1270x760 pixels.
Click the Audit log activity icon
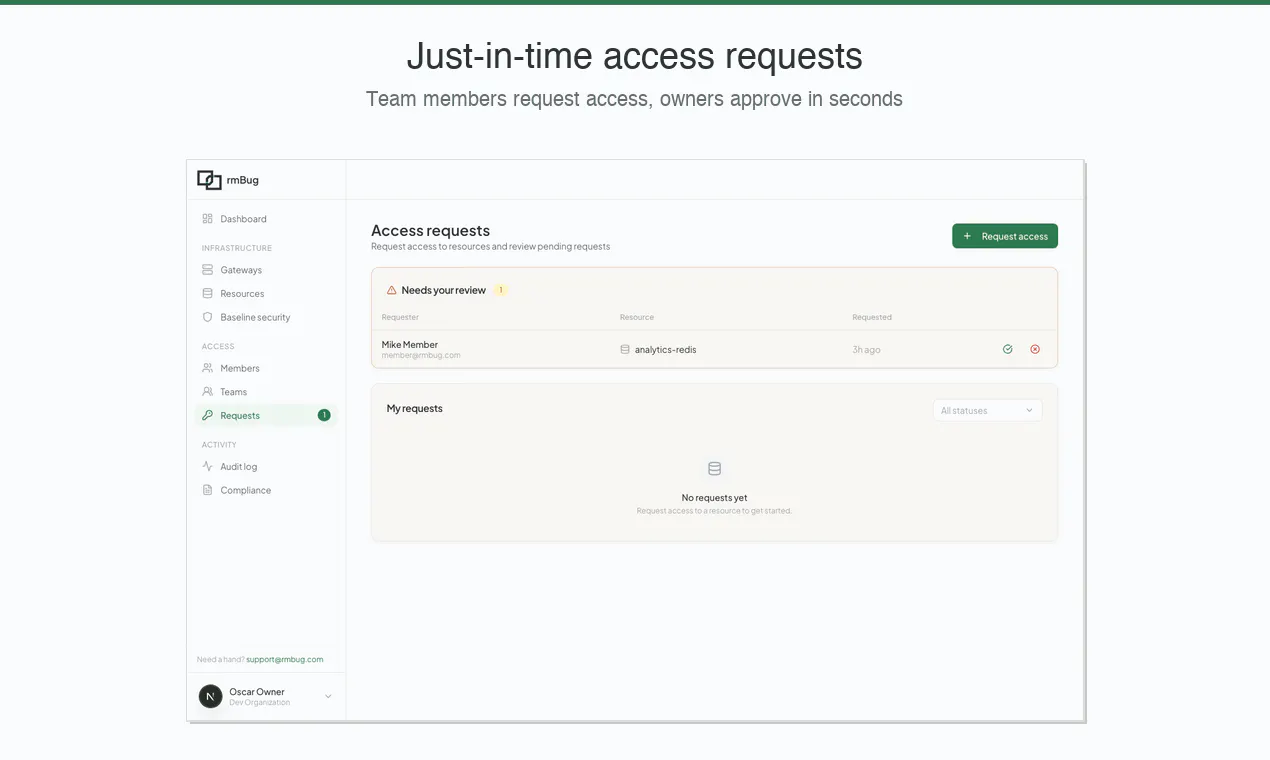tap(207, 466)
